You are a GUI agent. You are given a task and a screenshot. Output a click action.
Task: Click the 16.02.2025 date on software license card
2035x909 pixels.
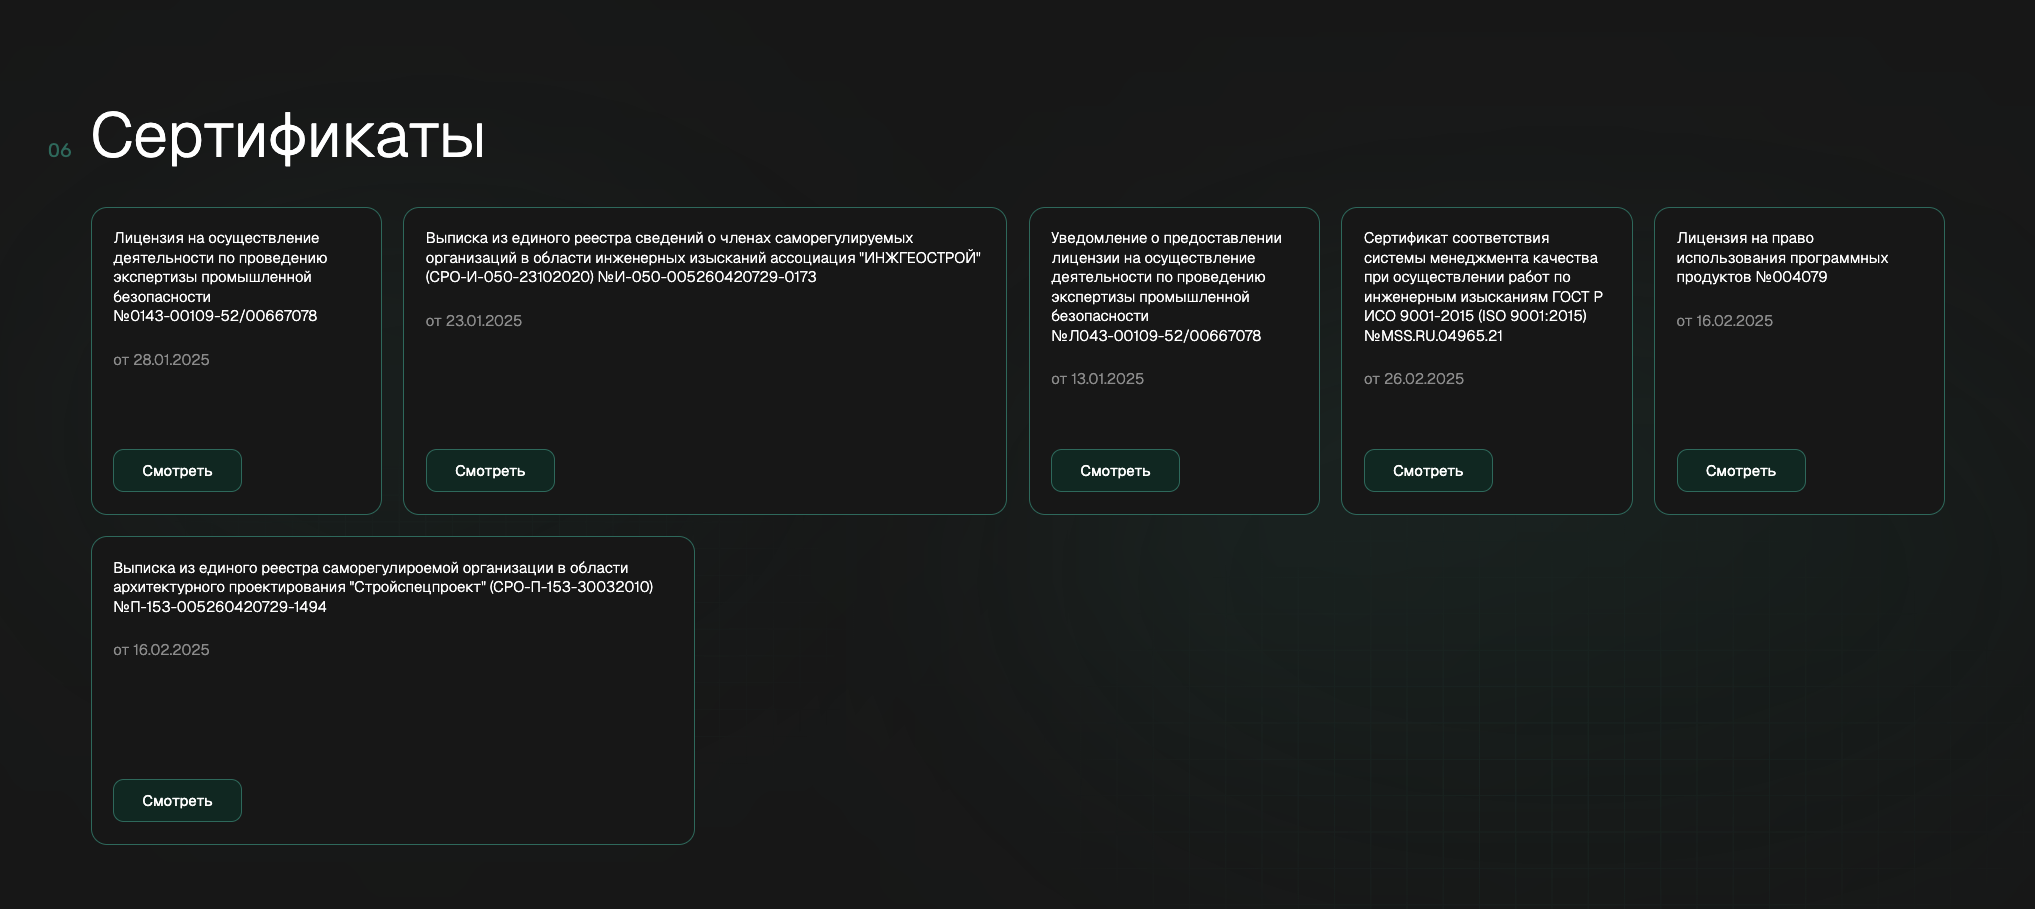point(1724,321)
